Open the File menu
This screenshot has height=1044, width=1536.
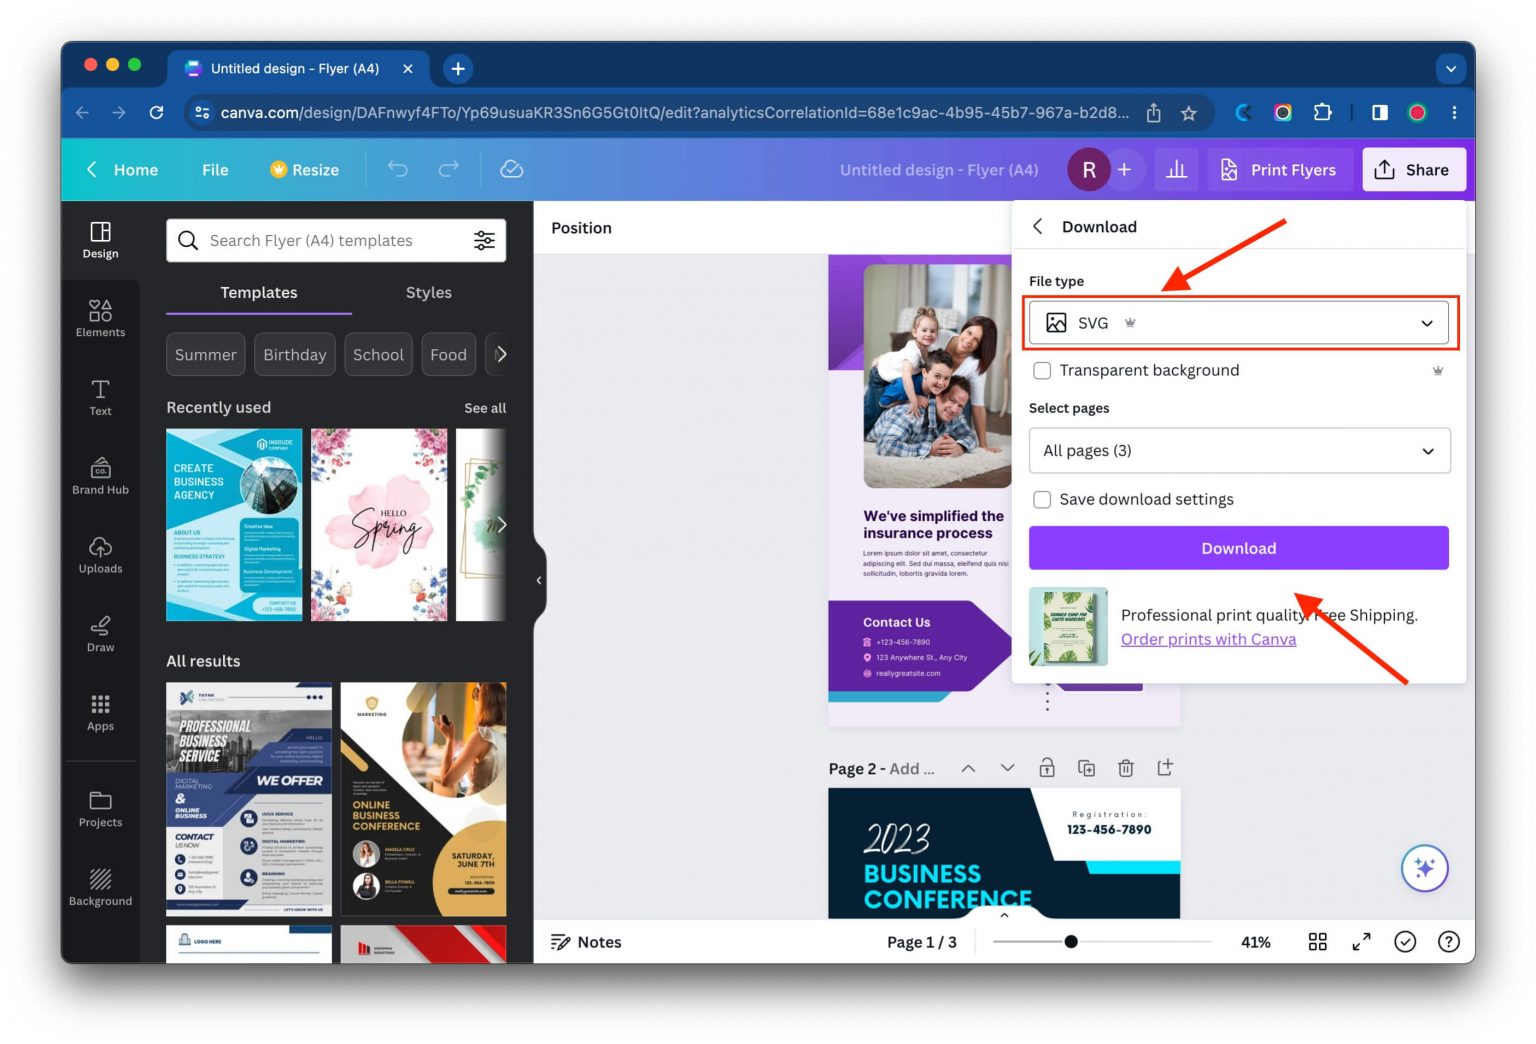pyautogui.click(x=214, y=169)
